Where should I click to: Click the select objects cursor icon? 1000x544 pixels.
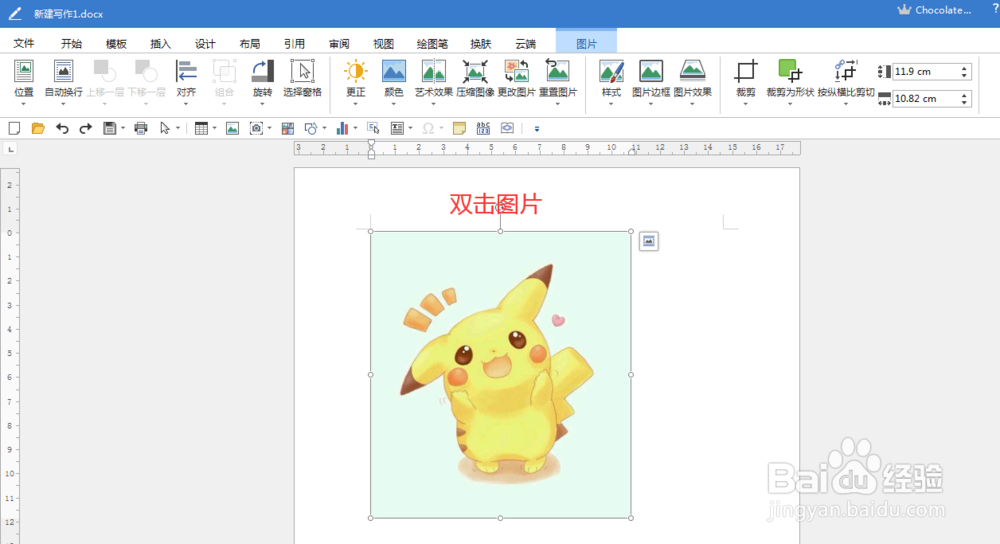pyautogui.click(x=165, y=128)
